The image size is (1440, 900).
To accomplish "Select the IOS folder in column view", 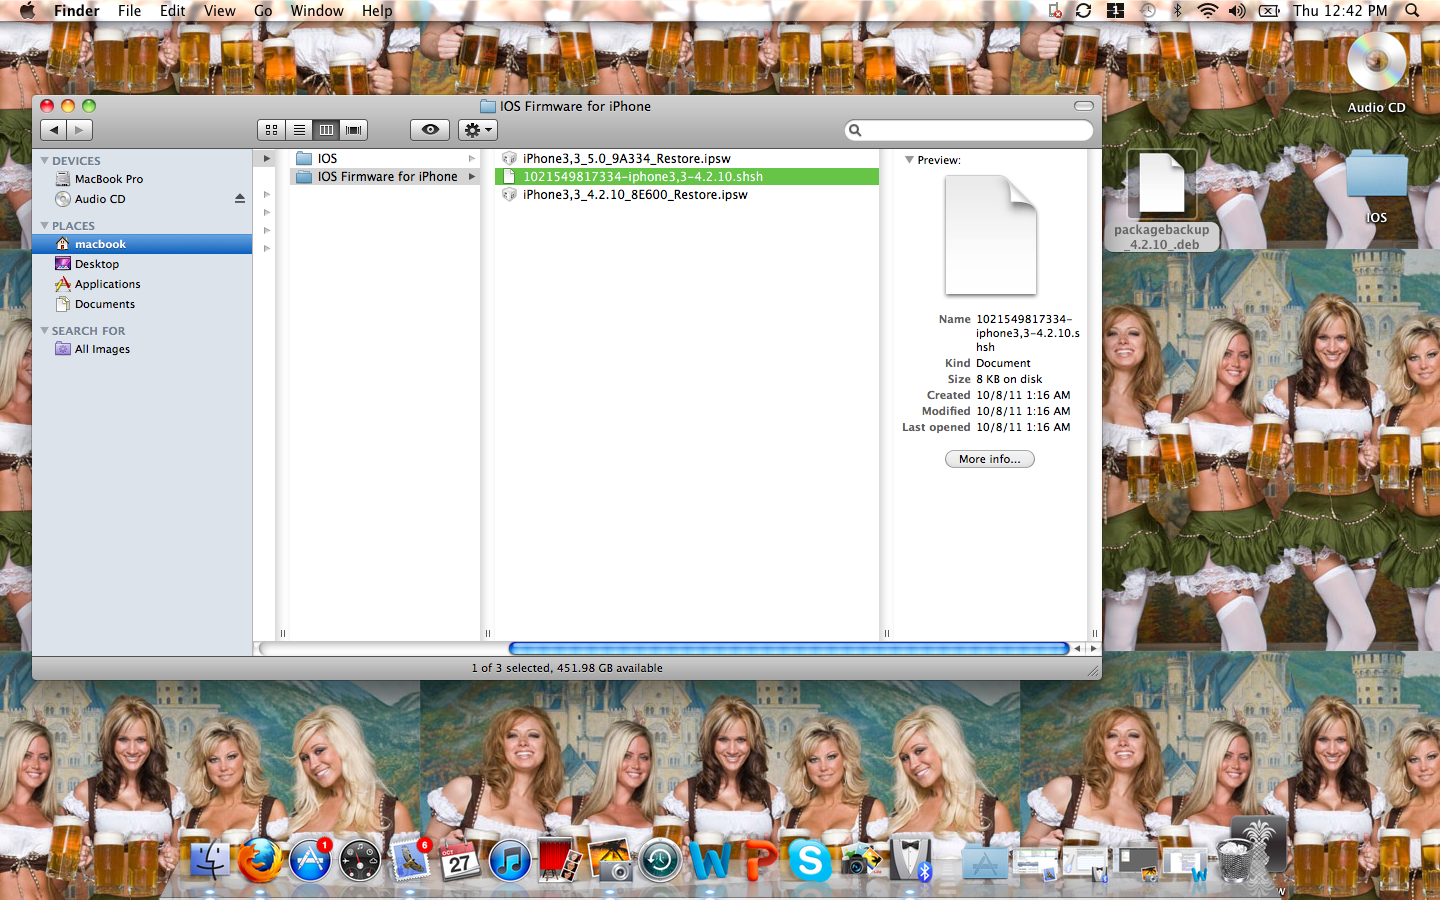I will [385, 158].
